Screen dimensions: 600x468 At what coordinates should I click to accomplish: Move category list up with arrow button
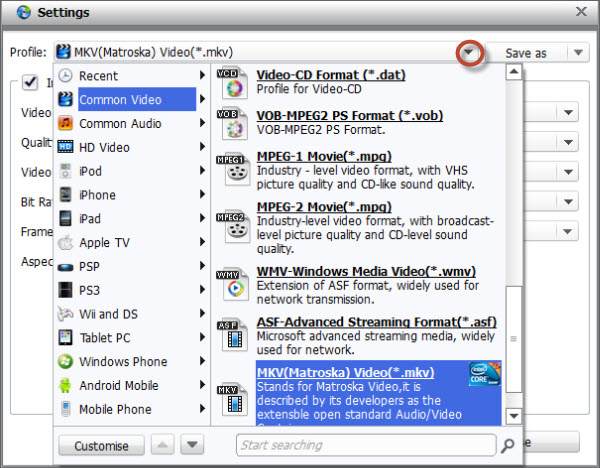tap(162, 445)
